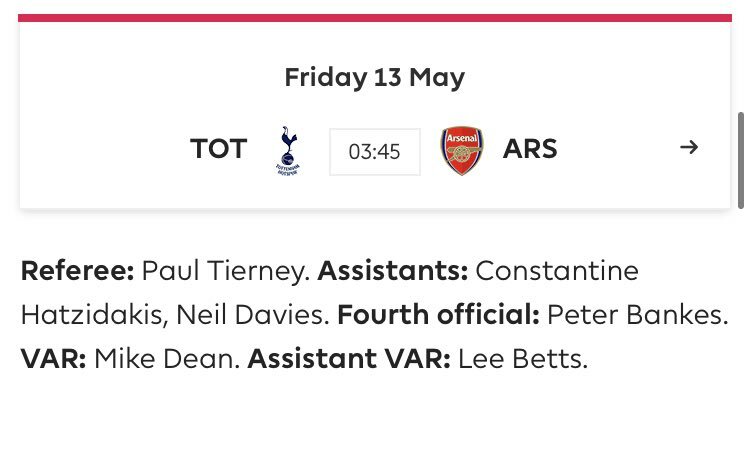
Task: Click the Arsenal club badge
Action: (462, 150)
